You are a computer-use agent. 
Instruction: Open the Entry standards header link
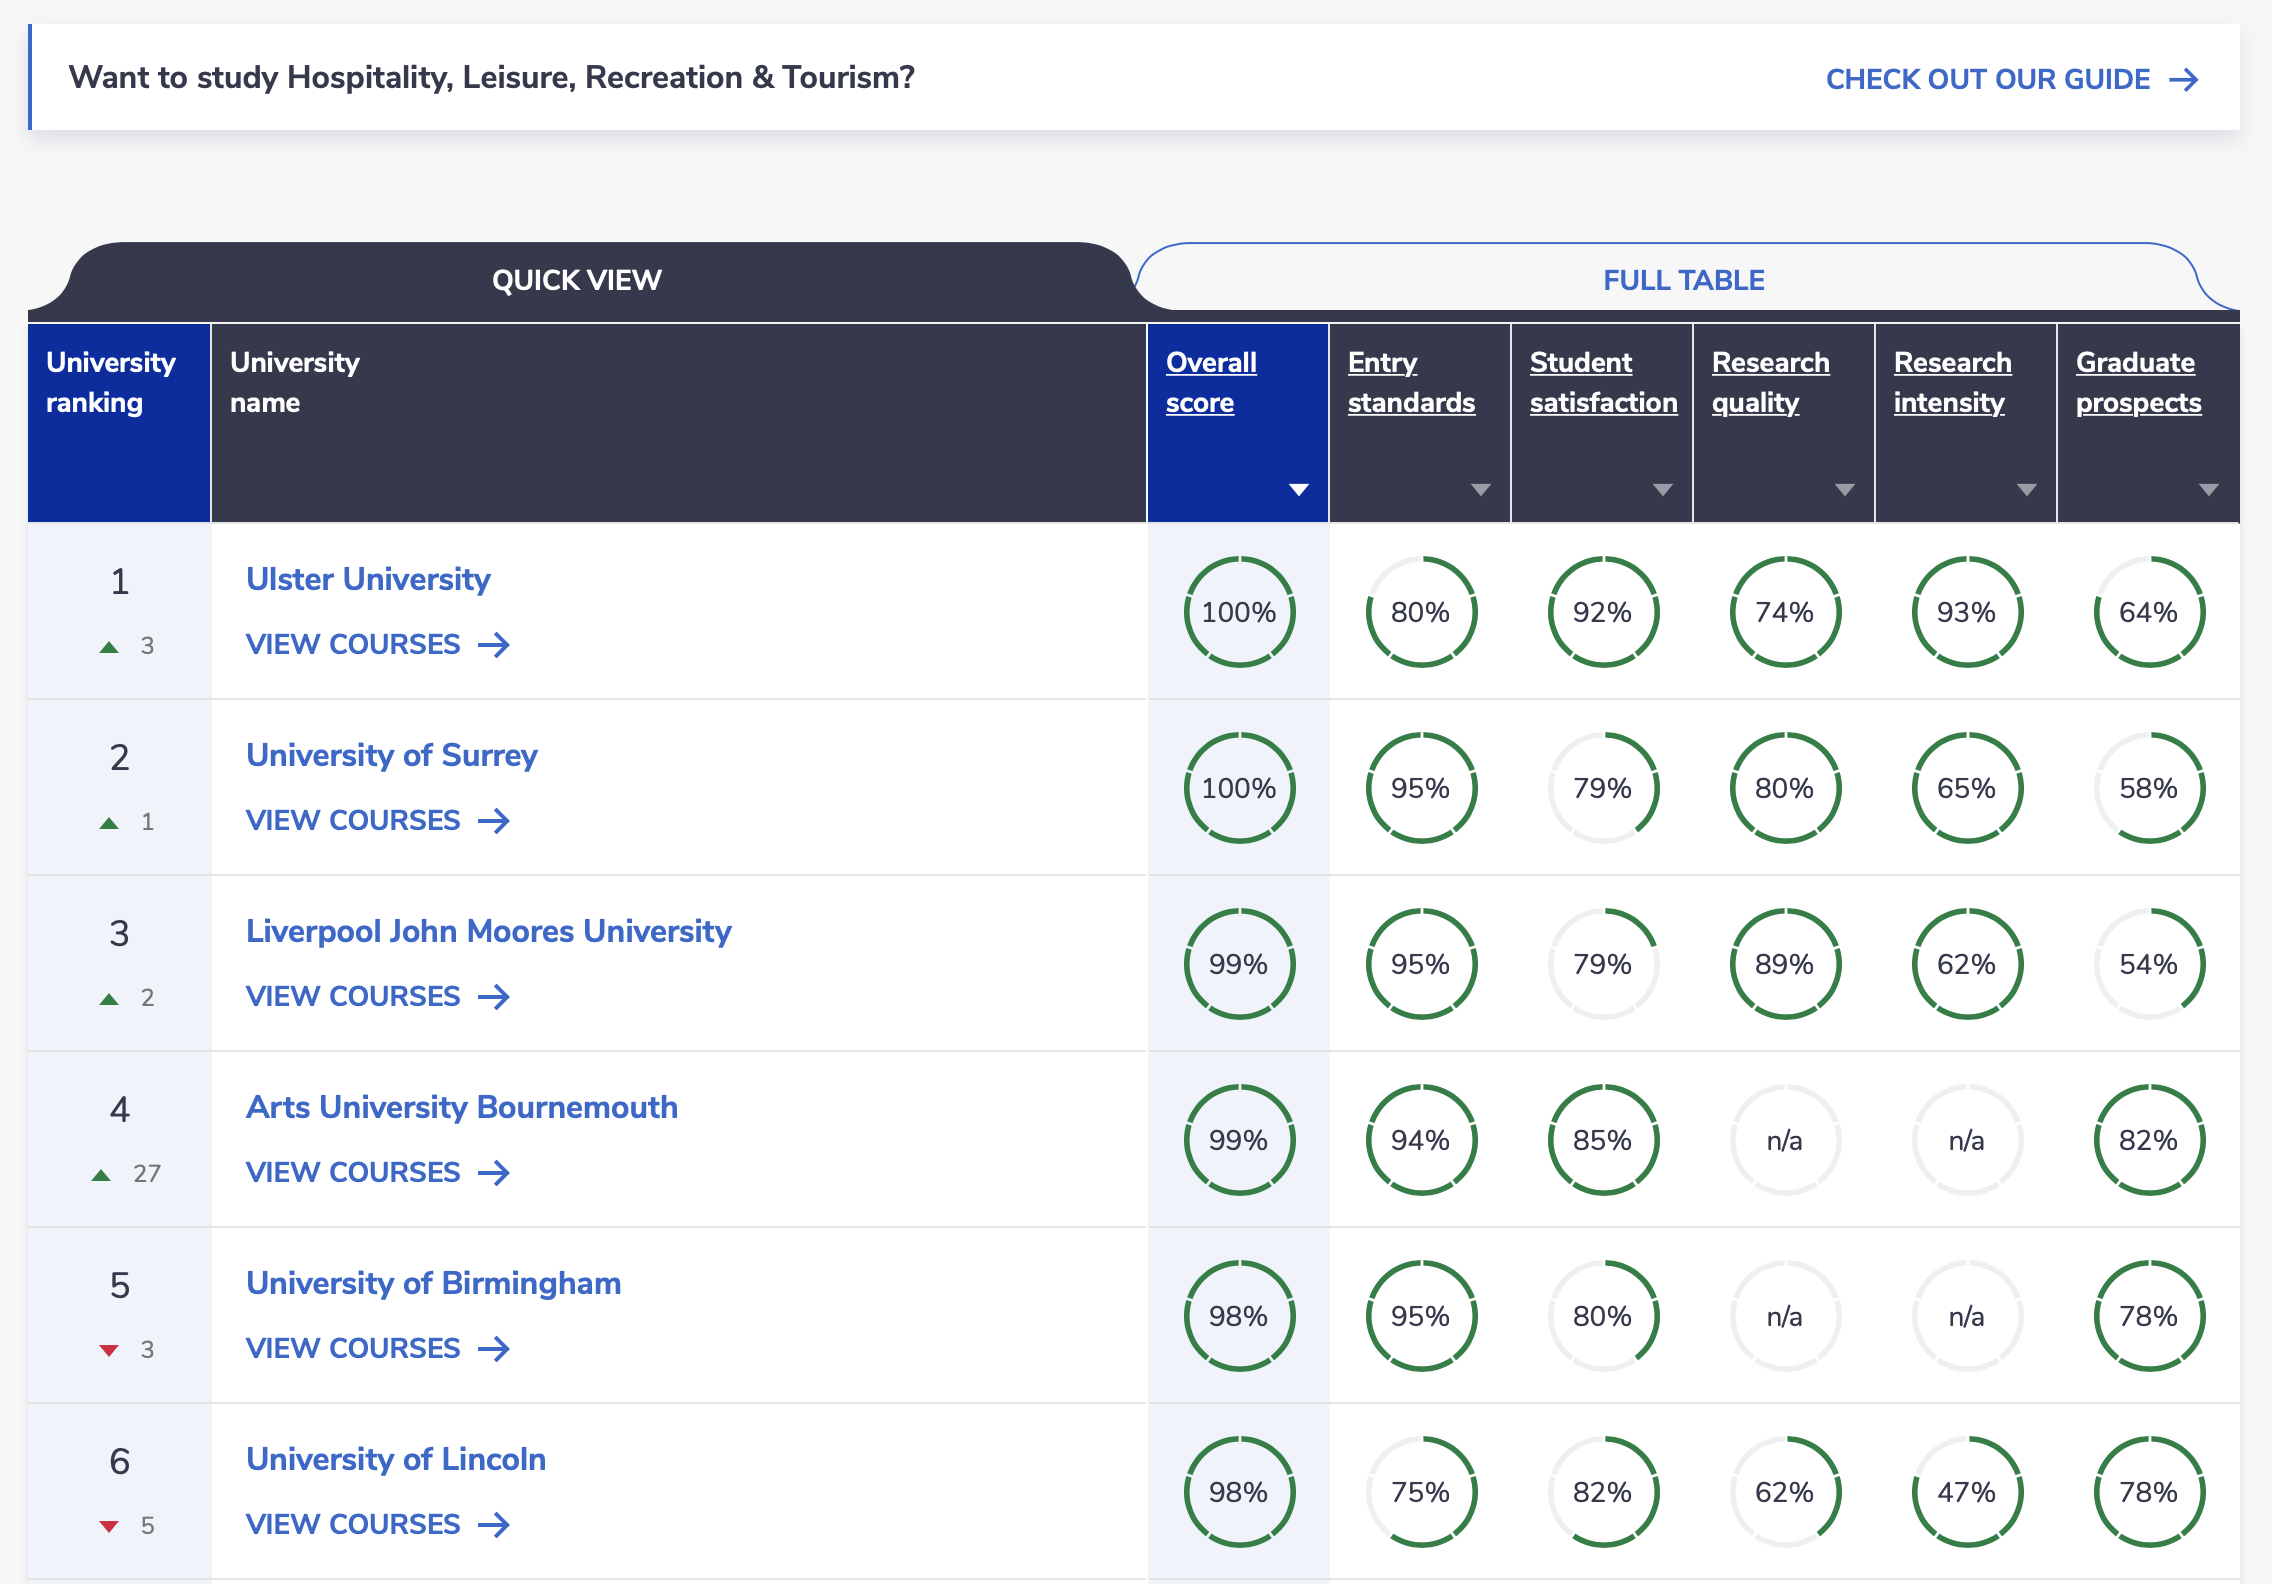[x=1411, y=383]
